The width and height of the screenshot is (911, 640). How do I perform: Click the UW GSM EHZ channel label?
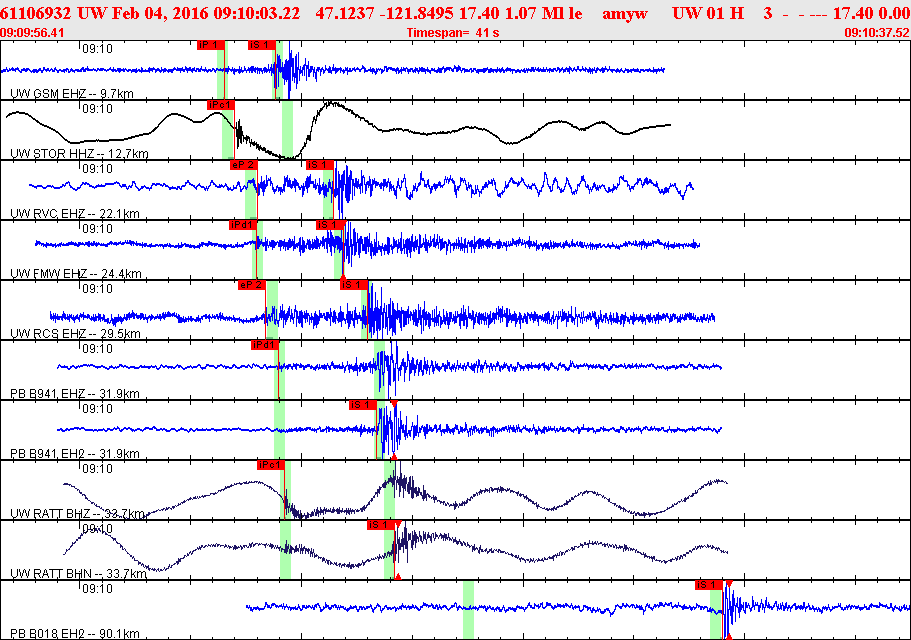[x=71, y=94]
